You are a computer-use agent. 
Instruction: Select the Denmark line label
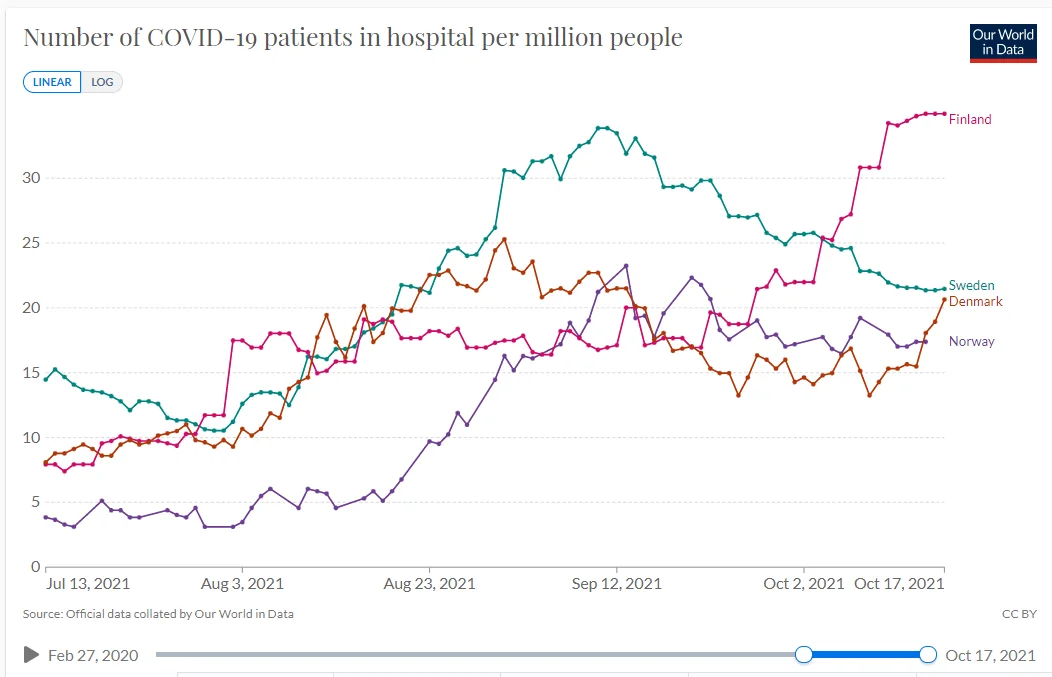coord(975,302)
